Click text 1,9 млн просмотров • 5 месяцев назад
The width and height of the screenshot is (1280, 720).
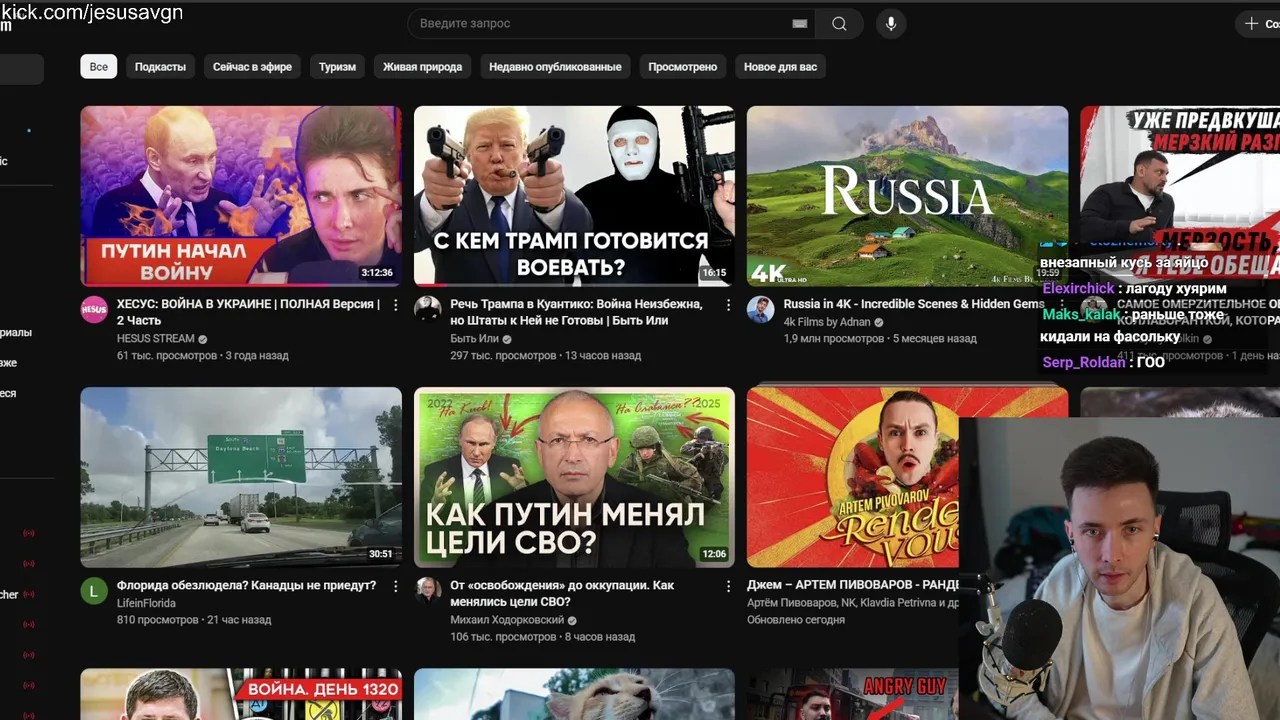880,339
